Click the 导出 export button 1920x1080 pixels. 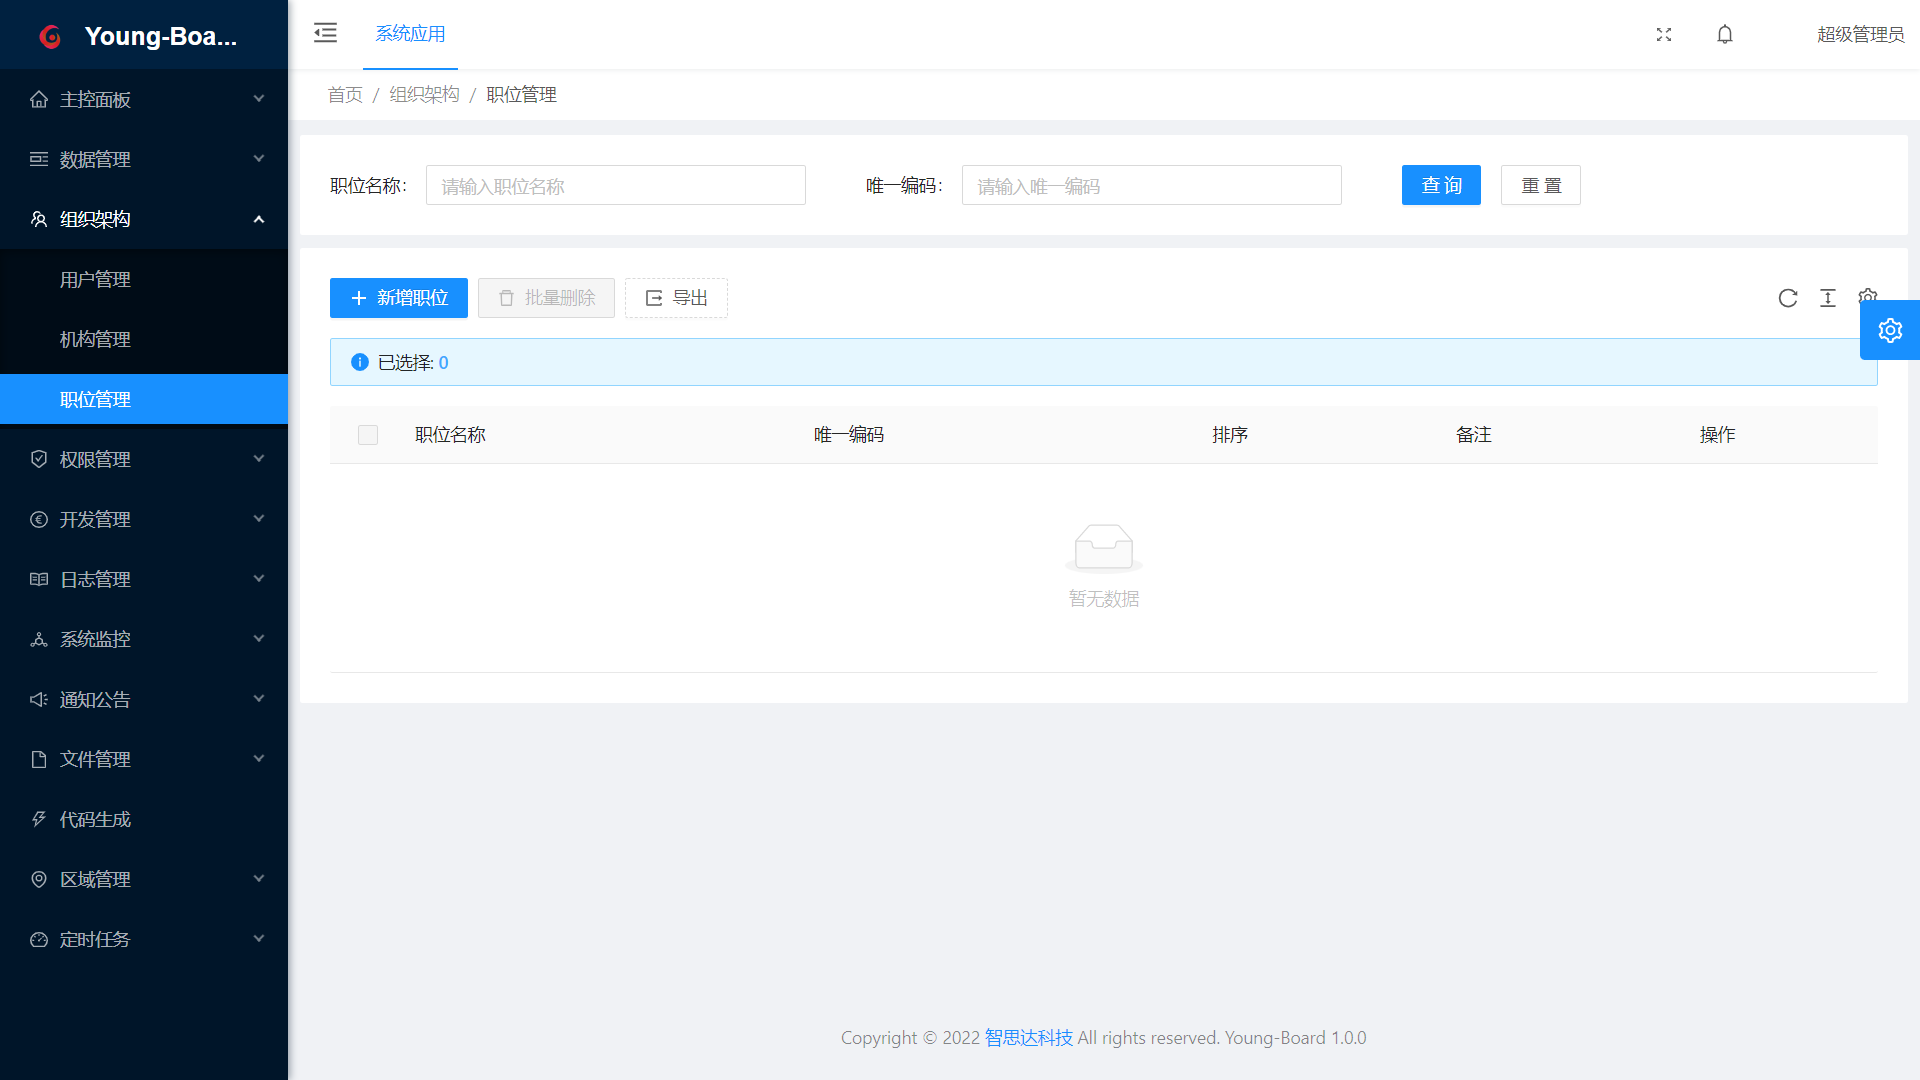click(676, 298)
